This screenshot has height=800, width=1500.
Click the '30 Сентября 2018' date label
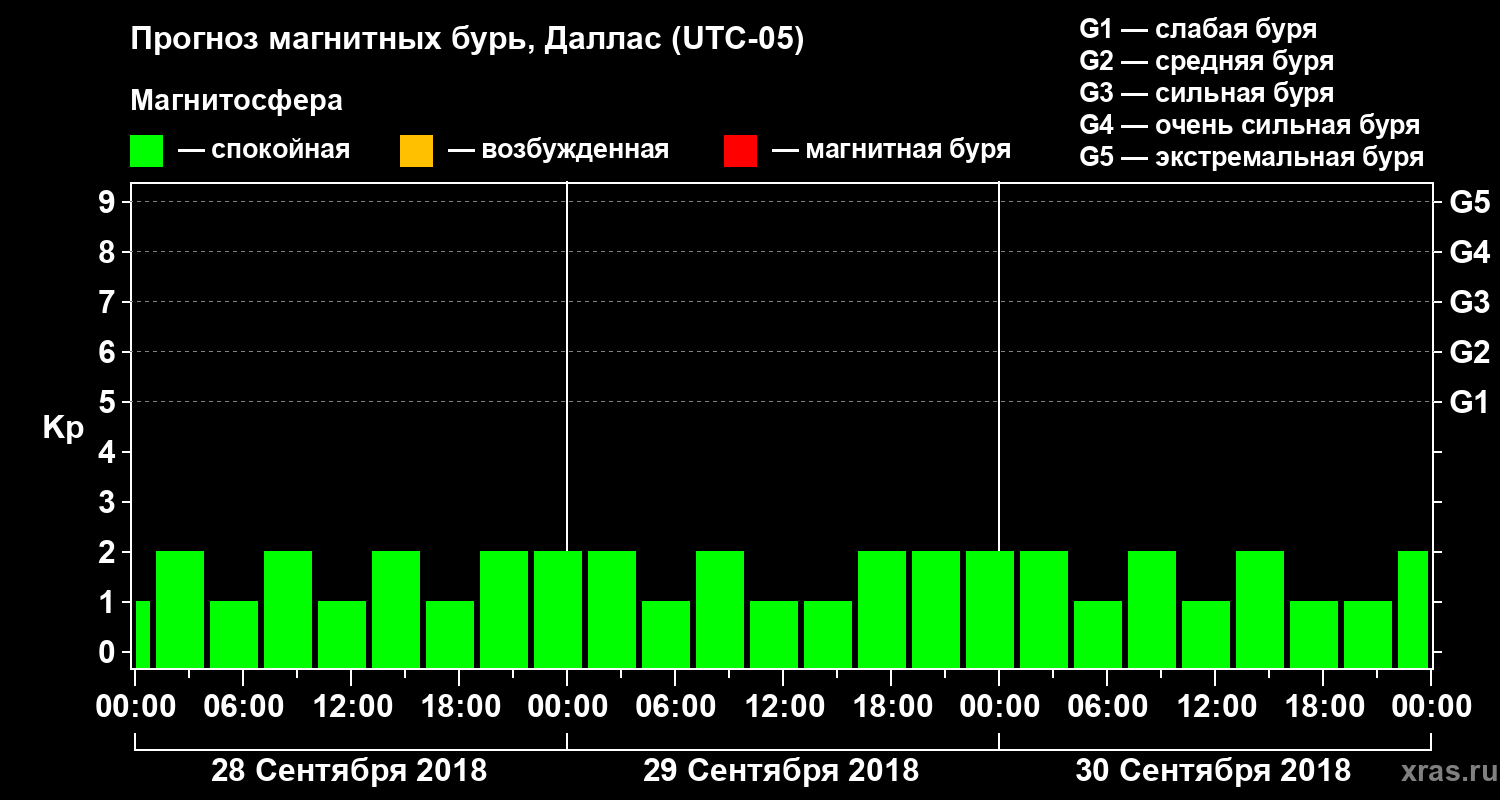click(x=1213, y=771)
